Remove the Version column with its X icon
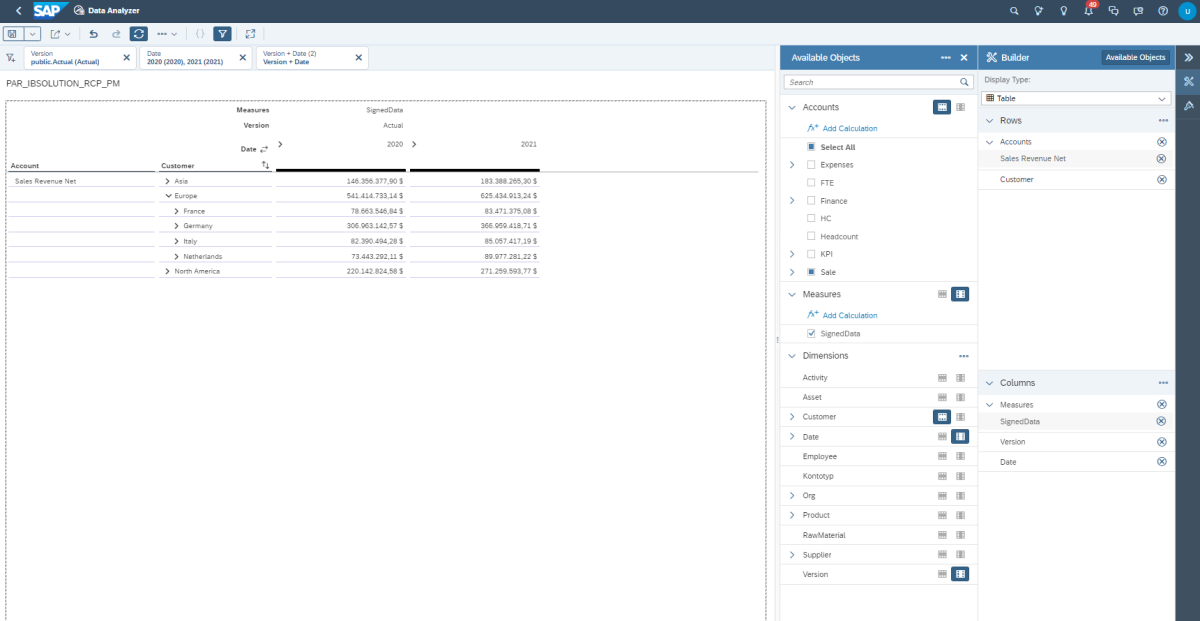The image size is (1200, 621). pos(1161,441)
